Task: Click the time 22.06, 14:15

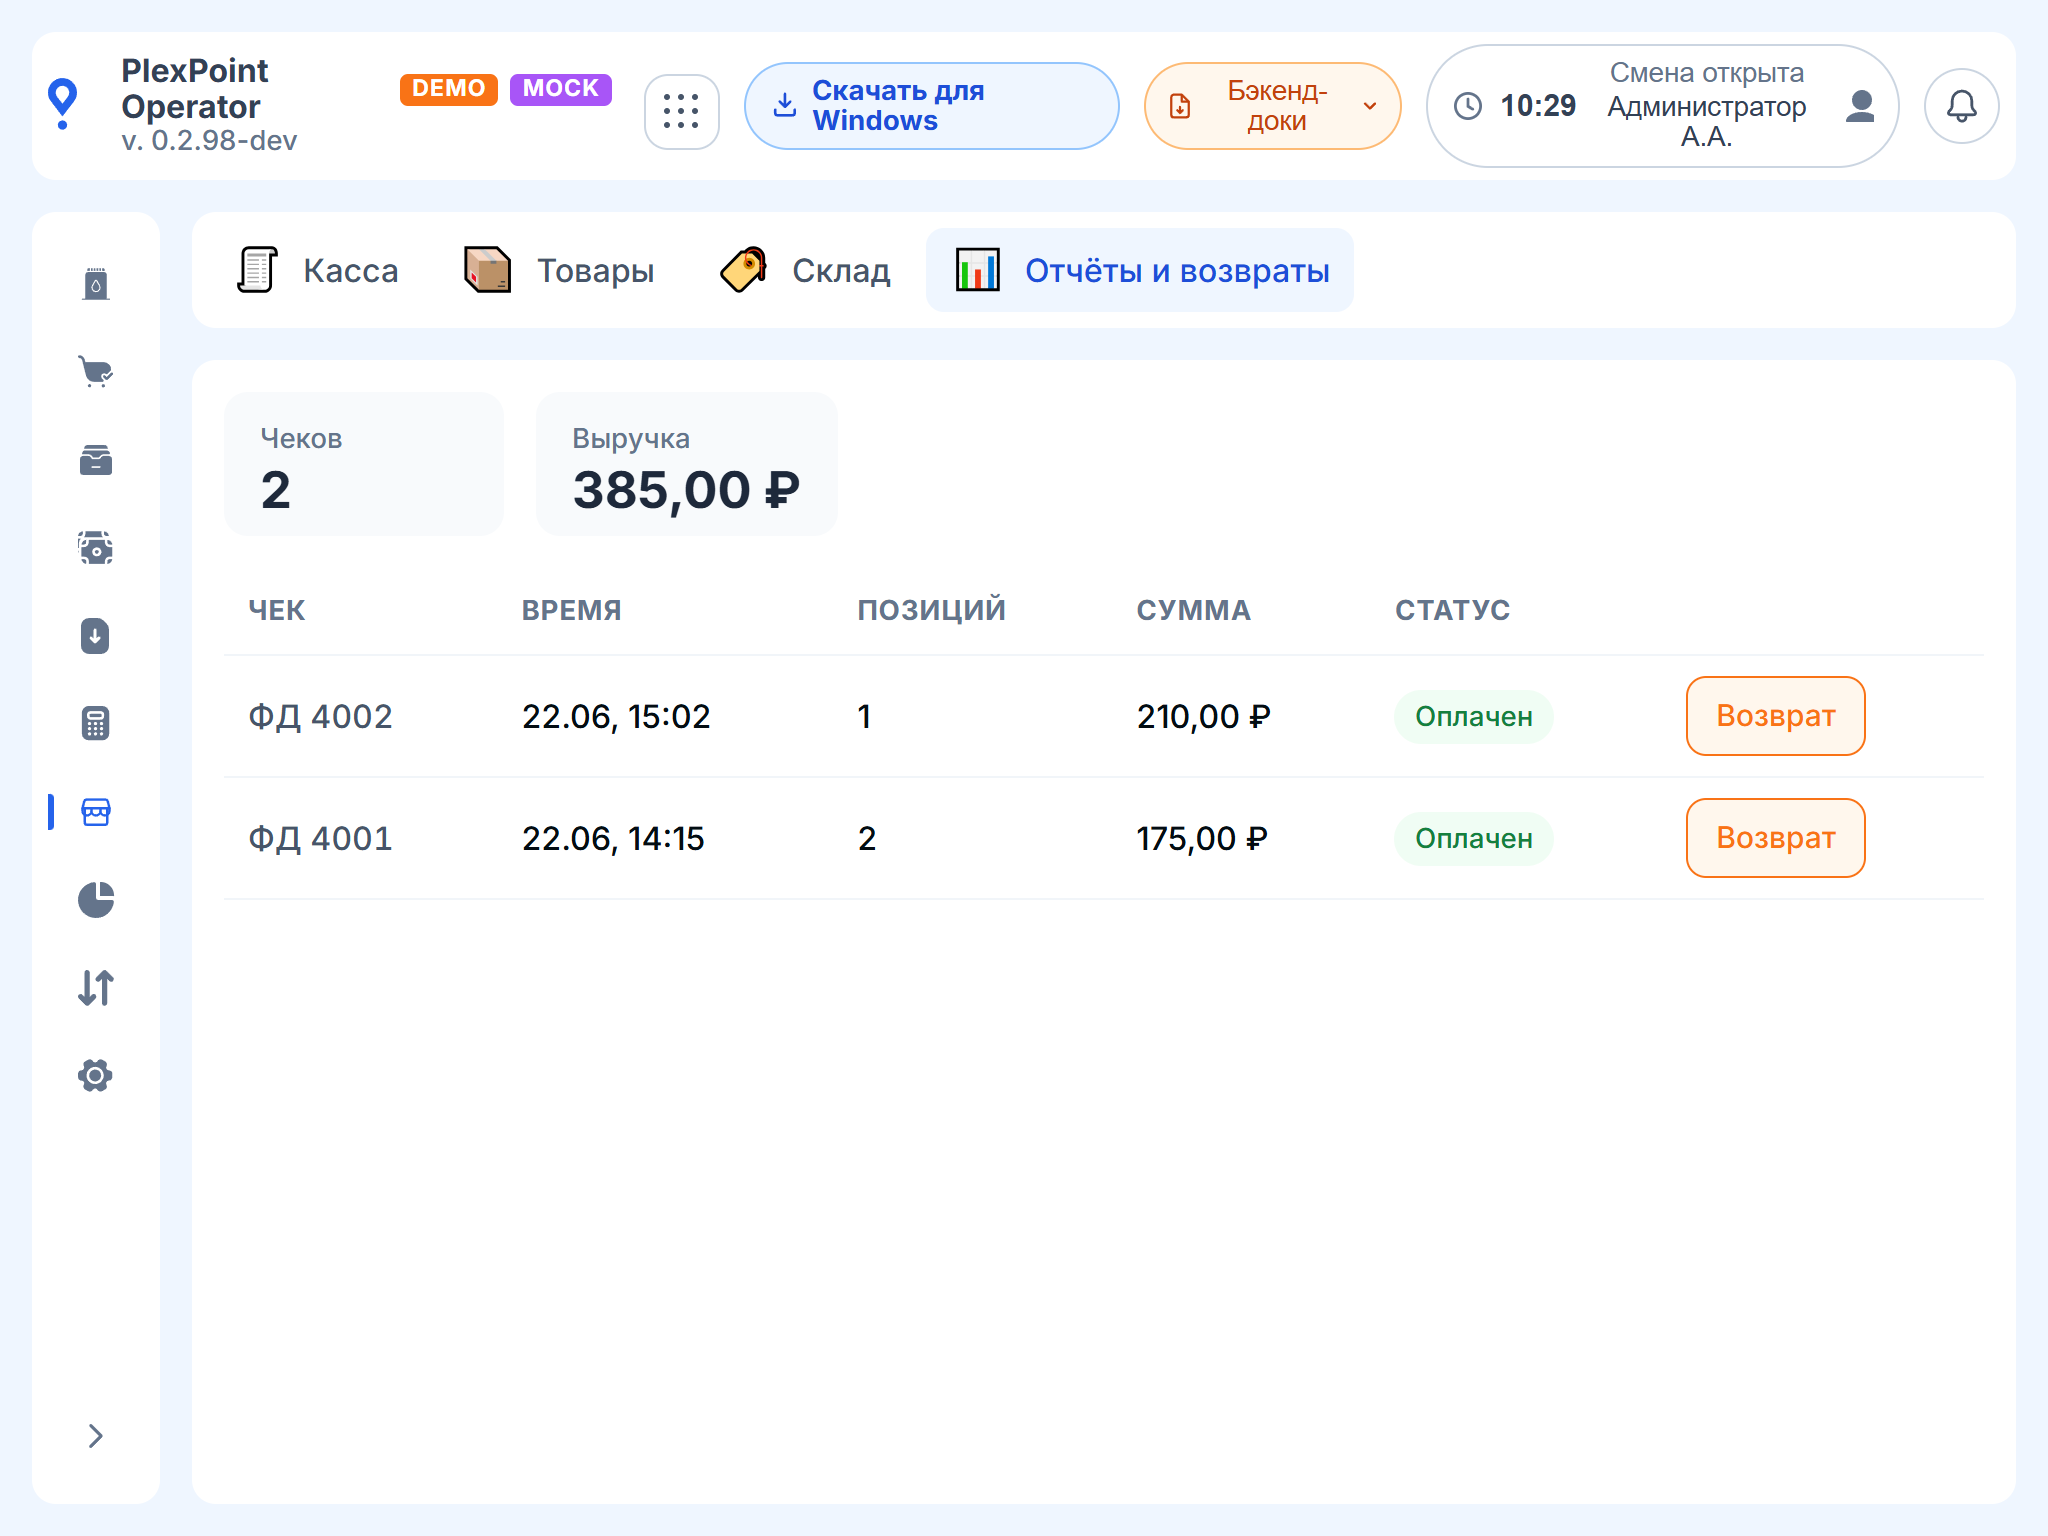Action: tap(613, 838)
